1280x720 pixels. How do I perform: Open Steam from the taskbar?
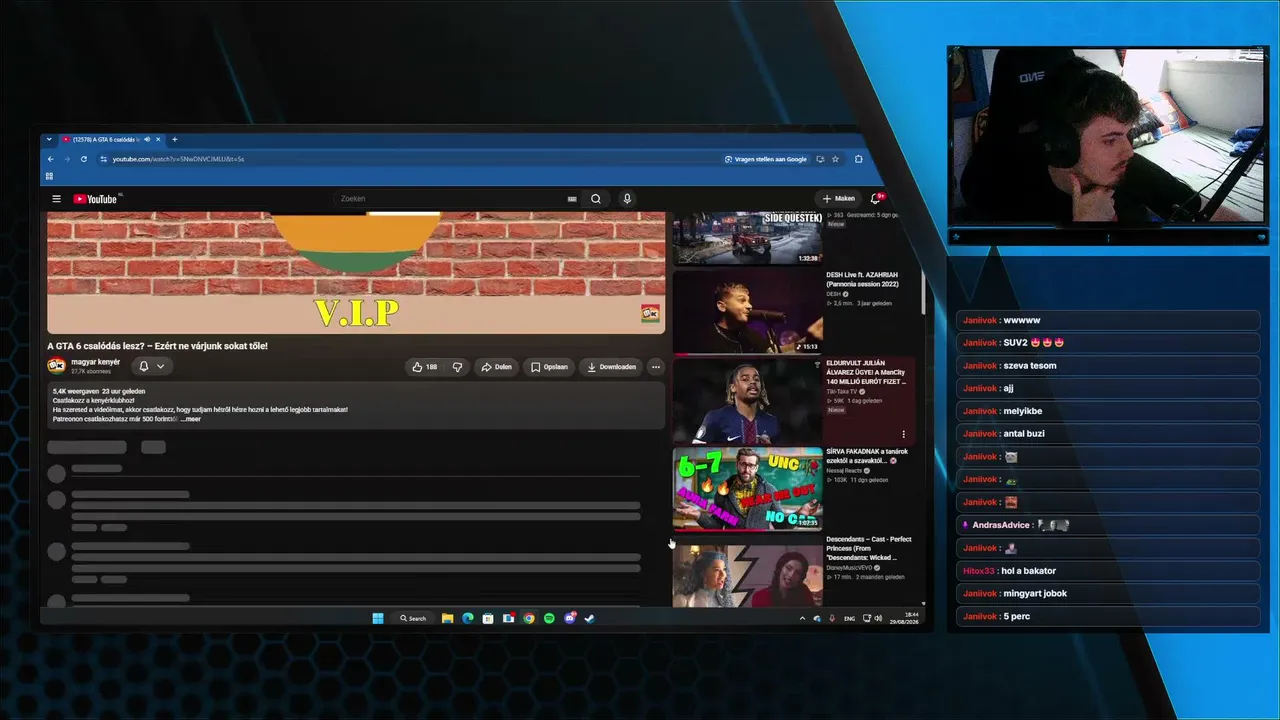tap(590, 618)
